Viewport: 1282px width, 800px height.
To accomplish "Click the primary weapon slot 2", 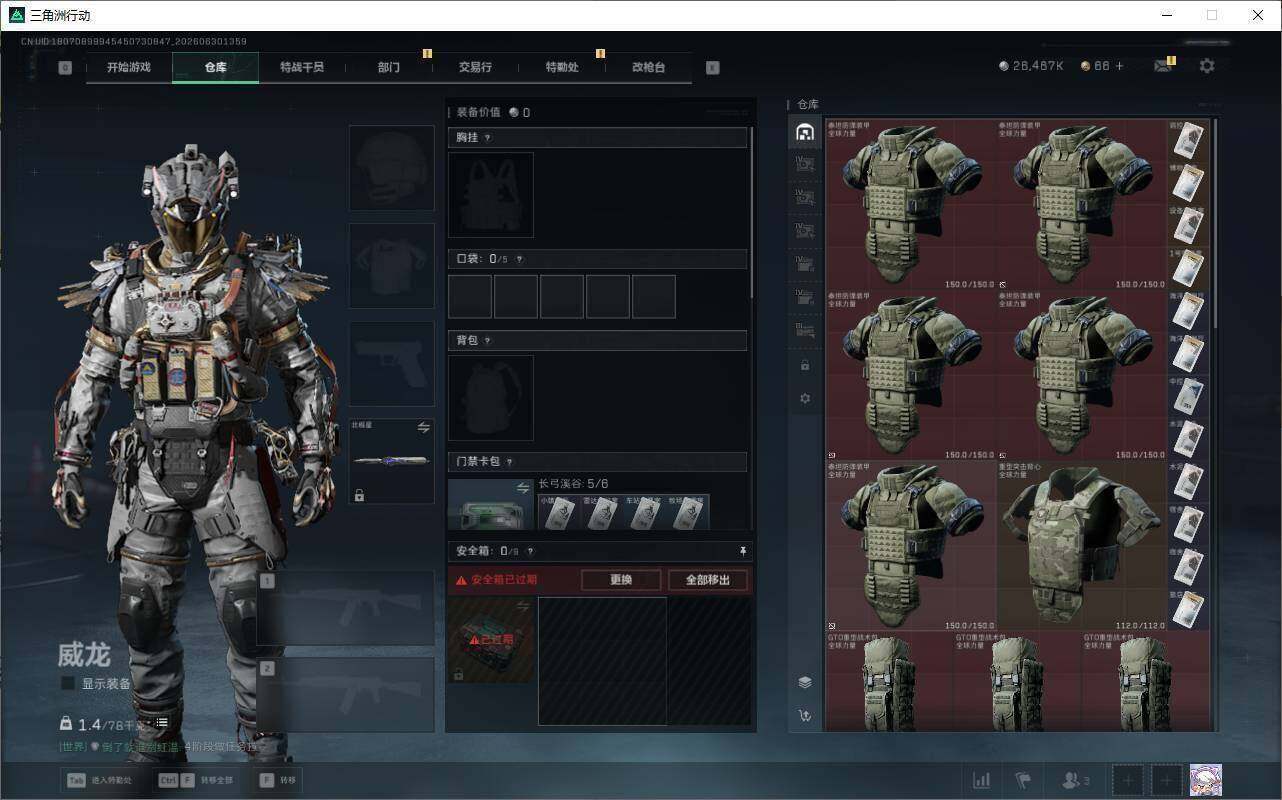I will tap(346, 695).
